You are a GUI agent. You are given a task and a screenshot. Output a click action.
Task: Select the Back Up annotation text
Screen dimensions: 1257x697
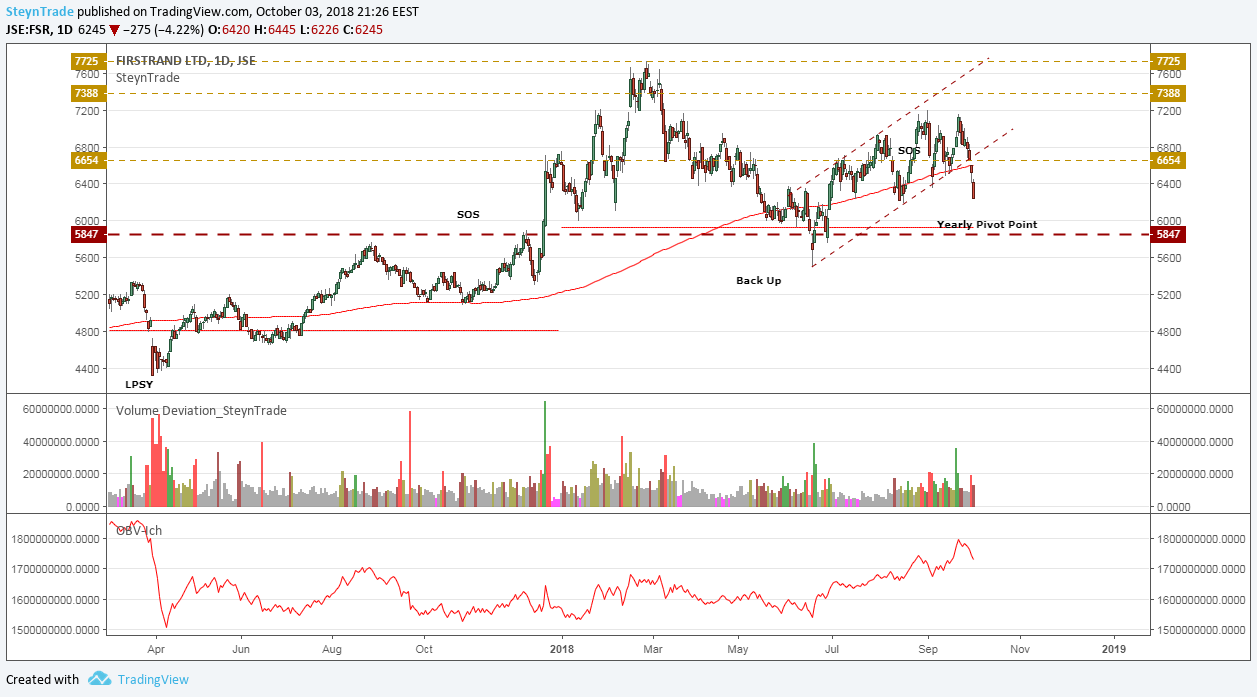point(759,281)
